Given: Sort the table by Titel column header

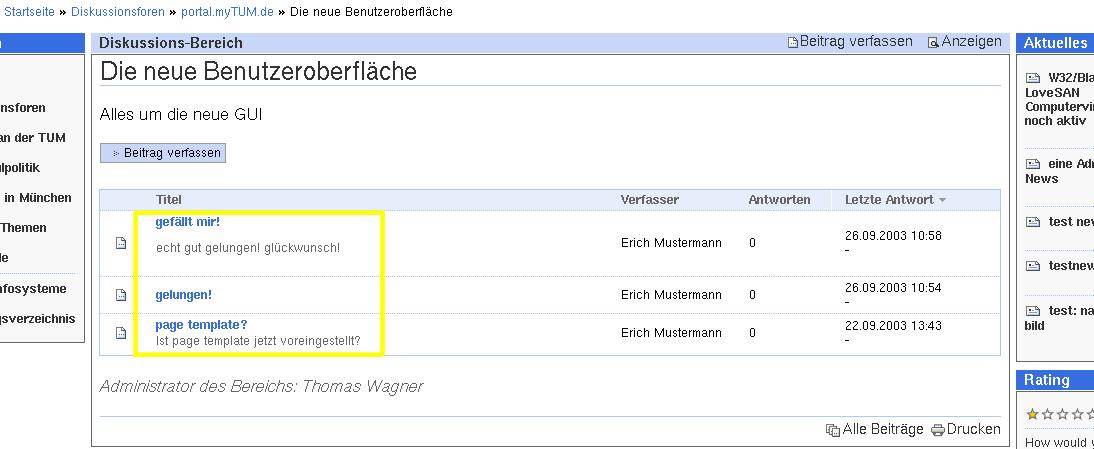Looking at the screenshot, I should click(169, 200).
